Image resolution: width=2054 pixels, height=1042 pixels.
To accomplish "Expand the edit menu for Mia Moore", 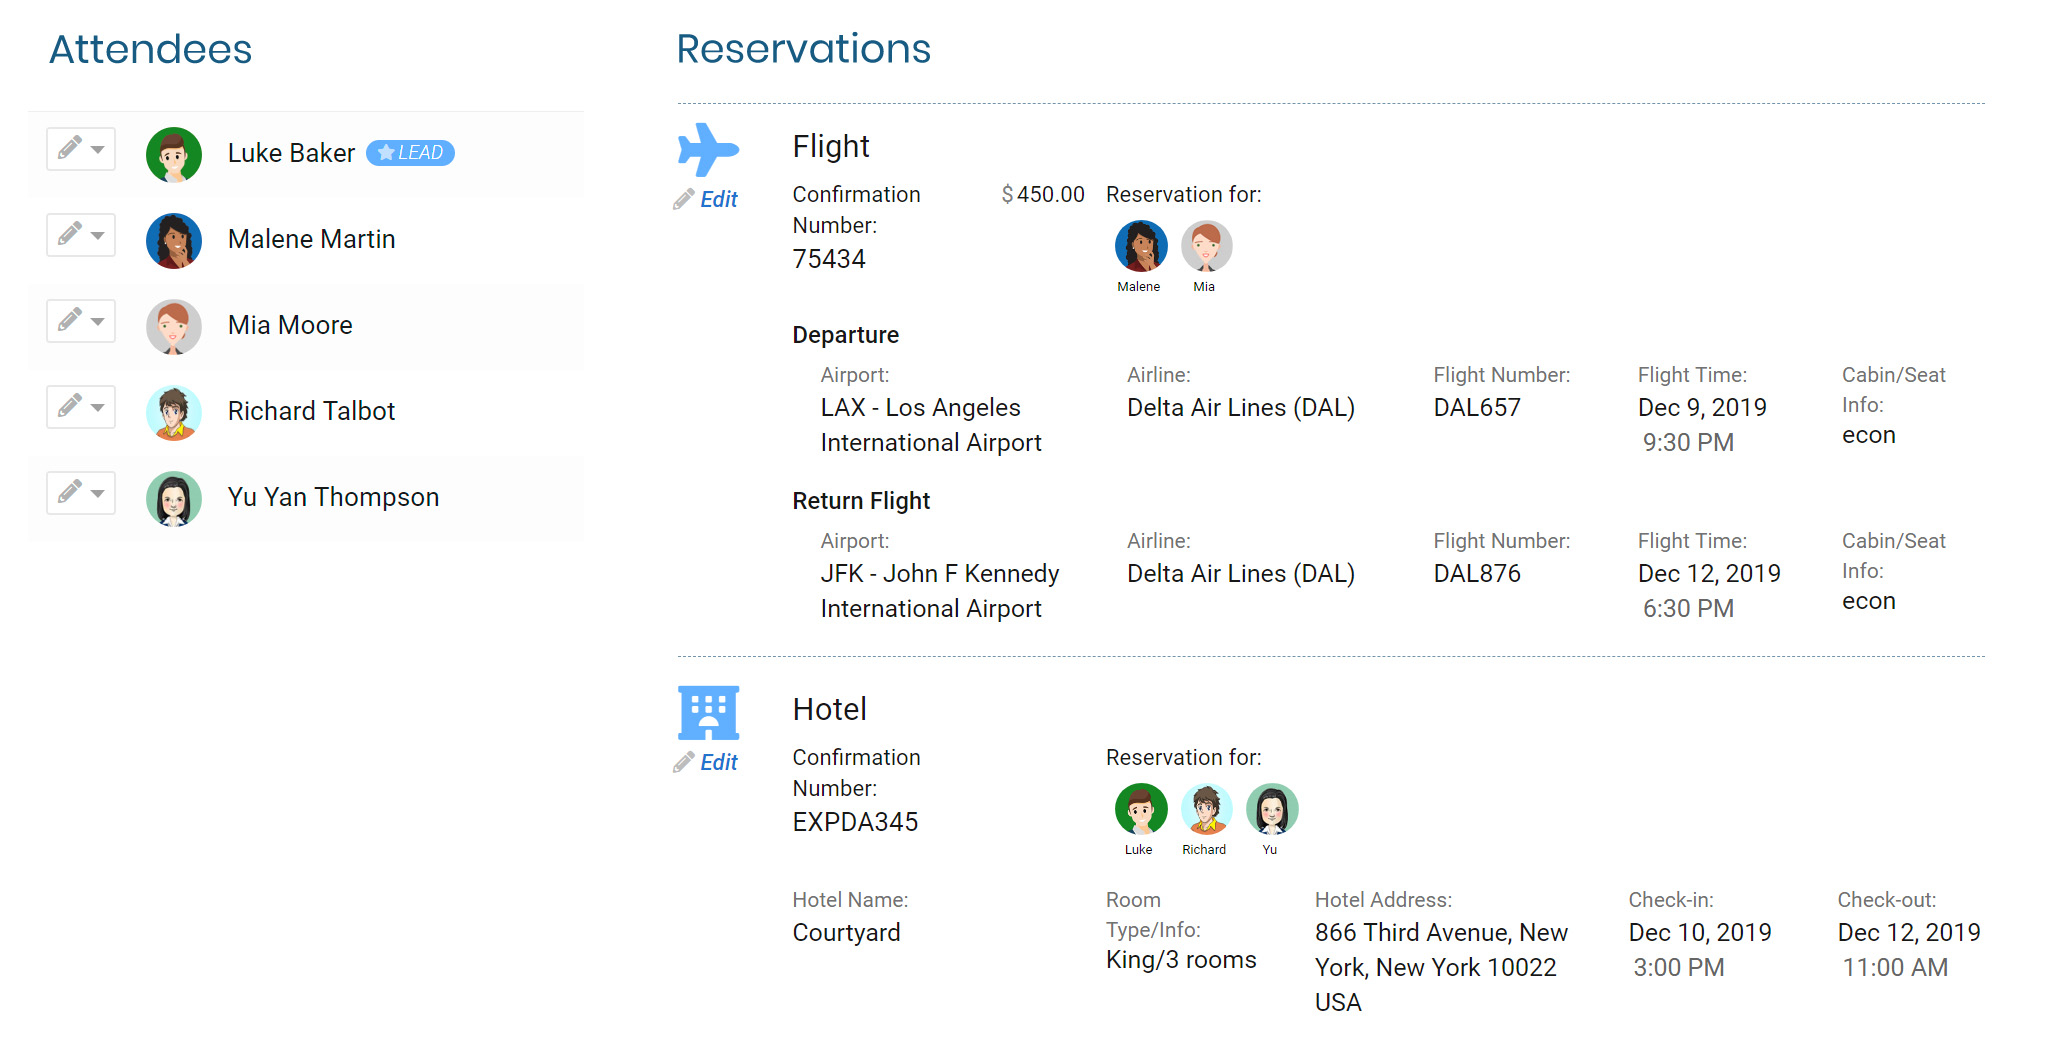I will coord(81,321).
